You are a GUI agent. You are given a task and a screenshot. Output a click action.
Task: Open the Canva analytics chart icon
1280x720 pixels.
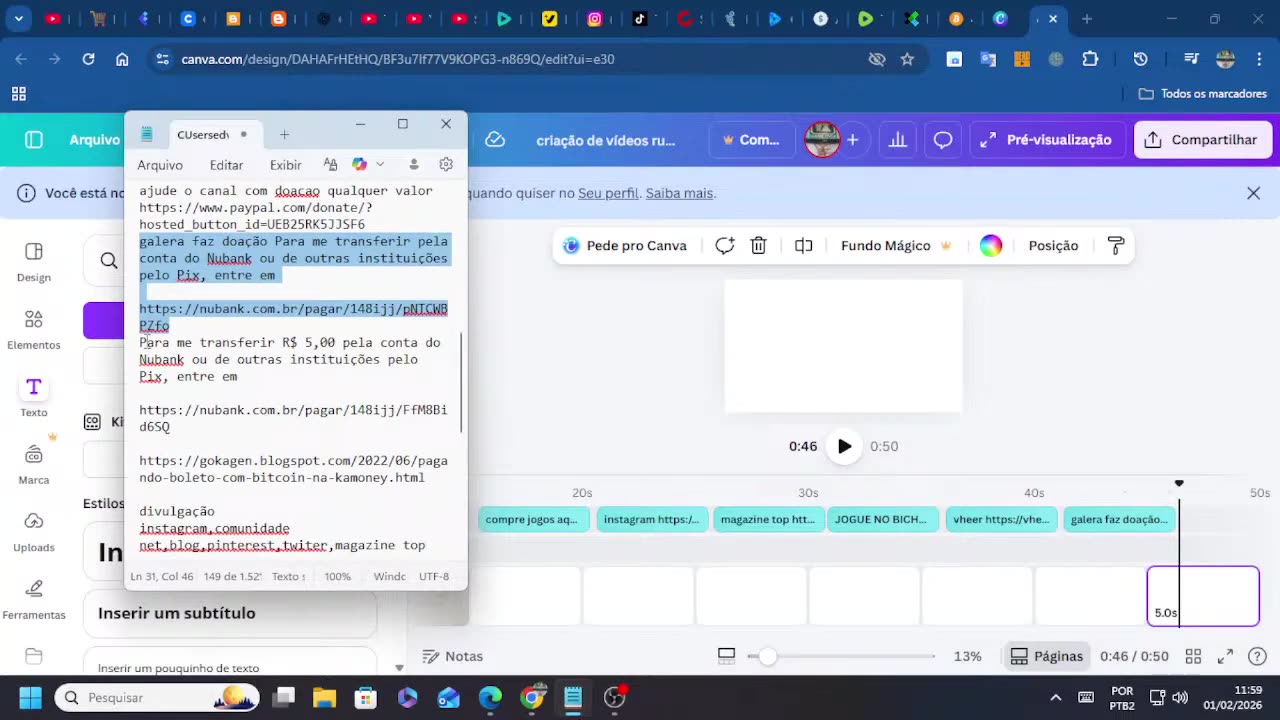898,140
